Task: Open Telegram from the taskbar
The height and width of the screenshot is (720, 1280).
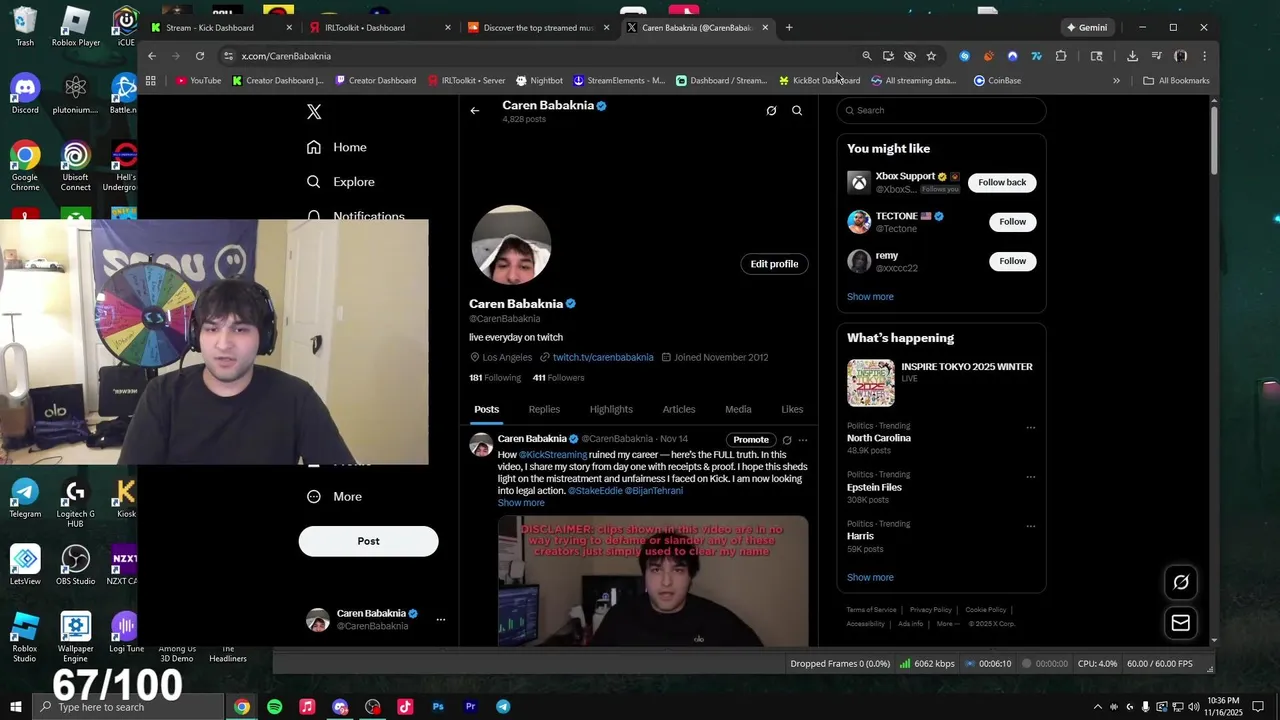Action: pyautogui.click(x=503, y=707)
